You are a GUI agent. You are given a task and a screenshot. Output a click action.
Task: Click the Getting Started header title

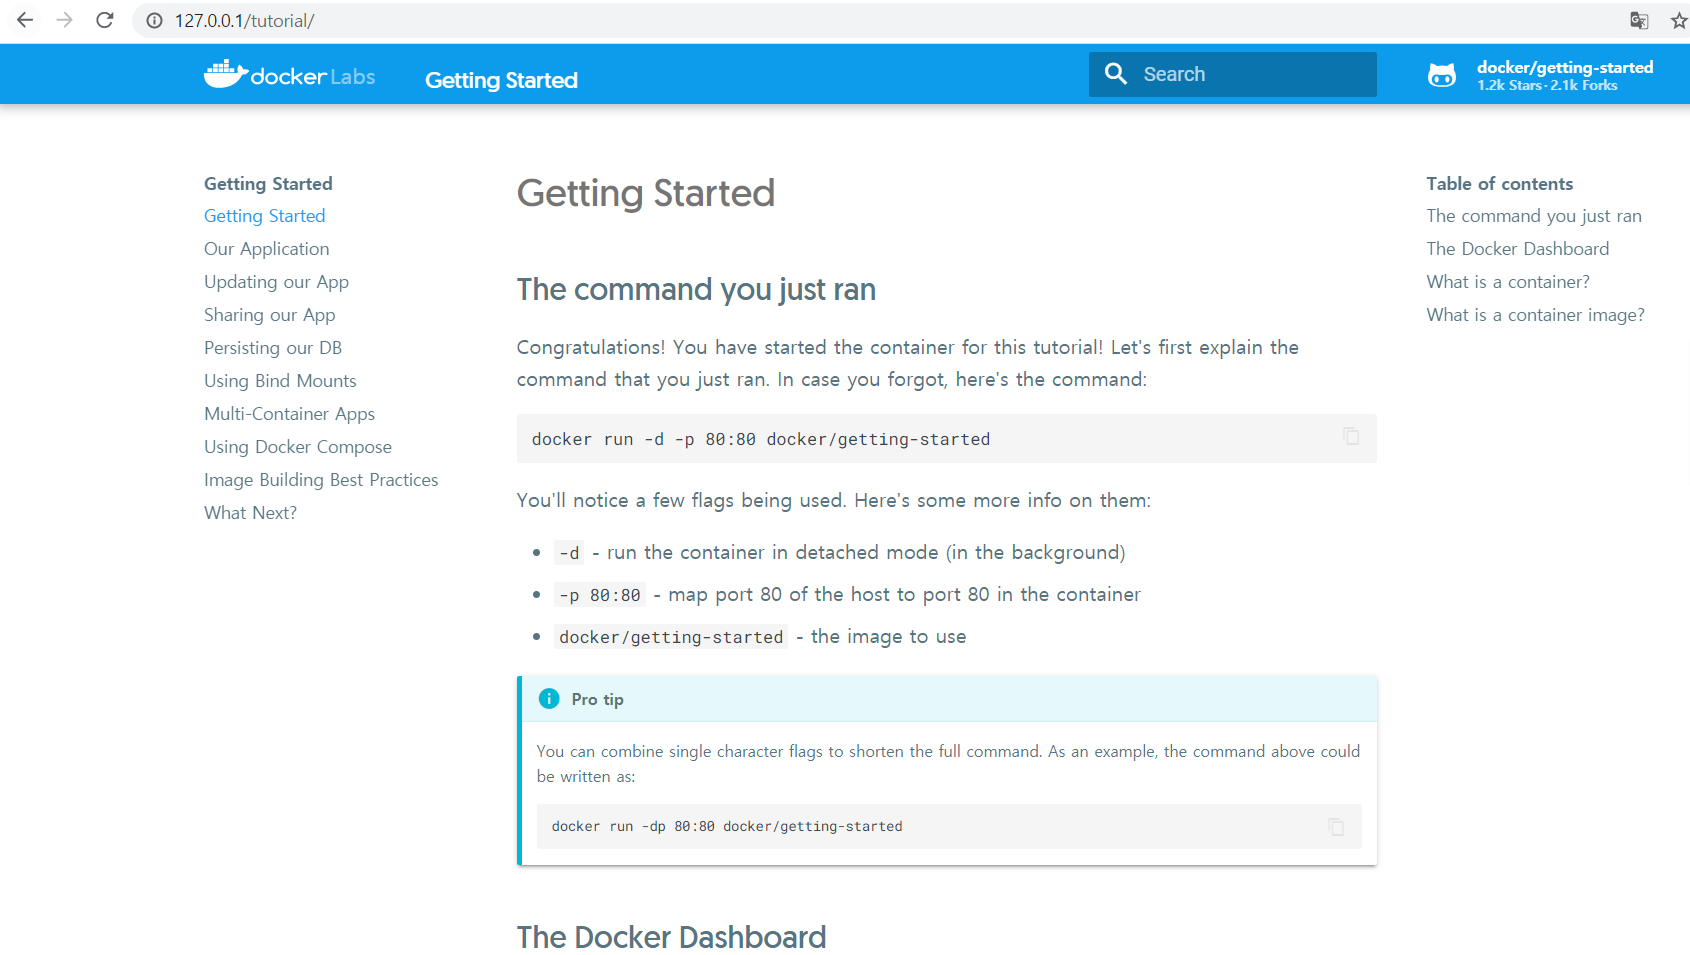coord(501,80)
